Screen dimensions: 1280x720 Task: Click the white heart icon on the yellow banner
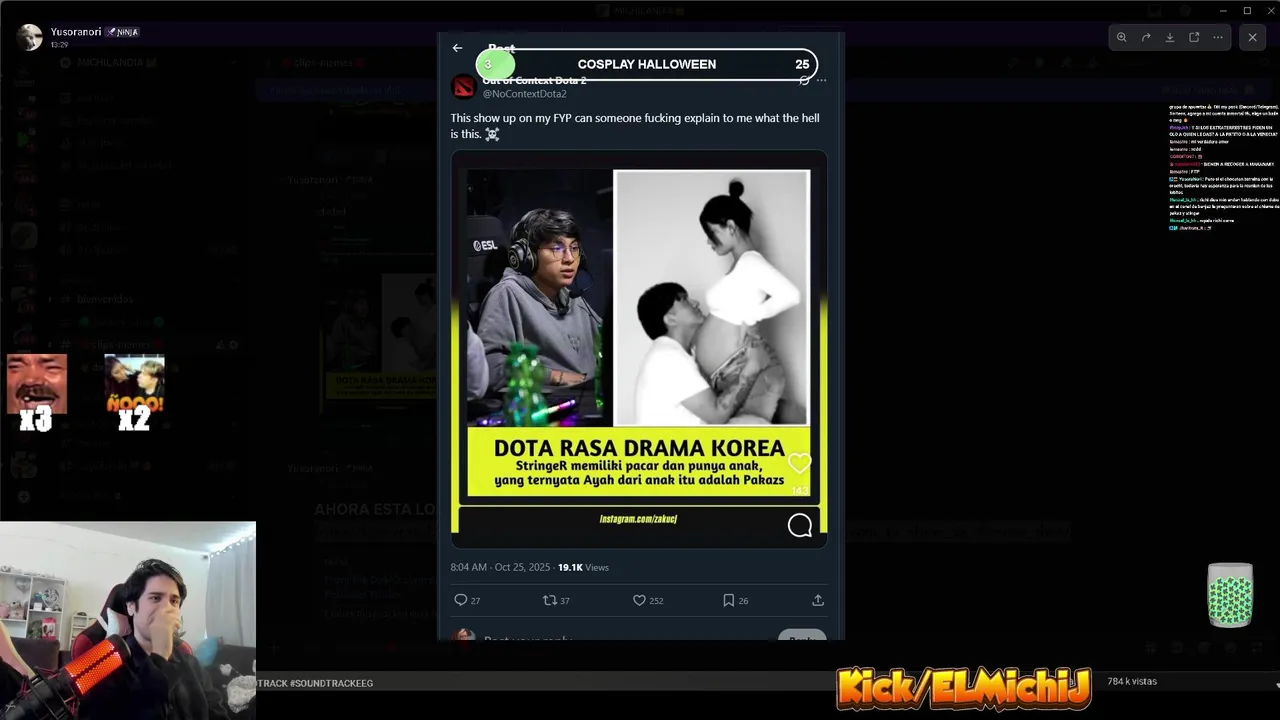(798, 463)
